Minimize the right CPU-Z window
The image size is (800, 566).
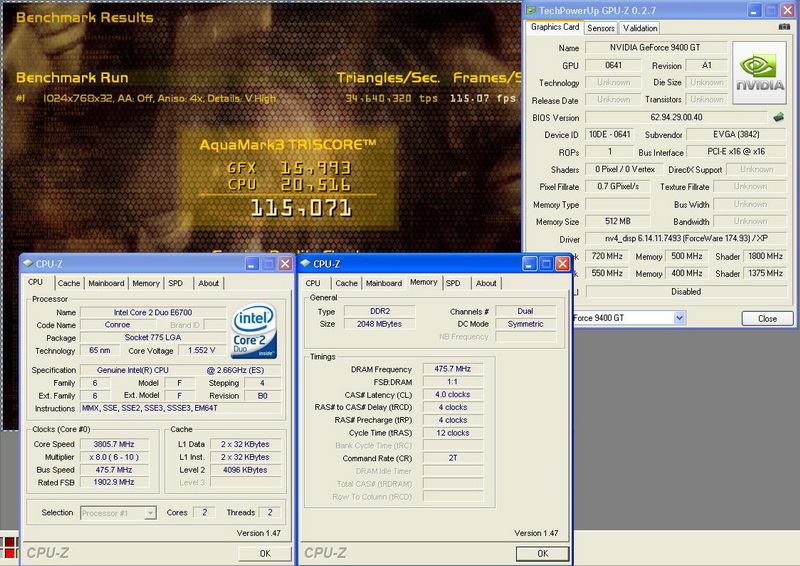[529, 263]
